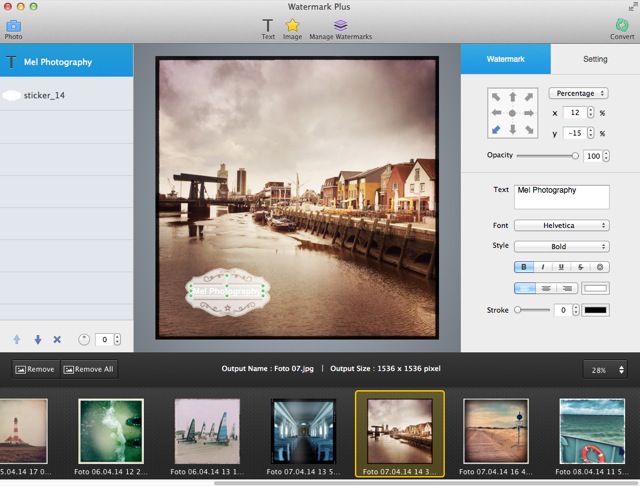Click the Remove All button

(x=89, y=369)
